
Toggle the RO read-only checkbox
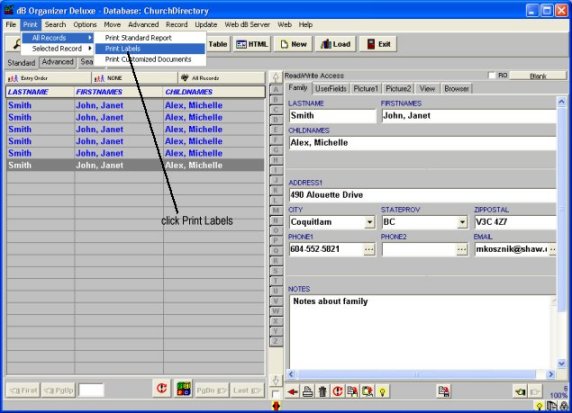492,75
